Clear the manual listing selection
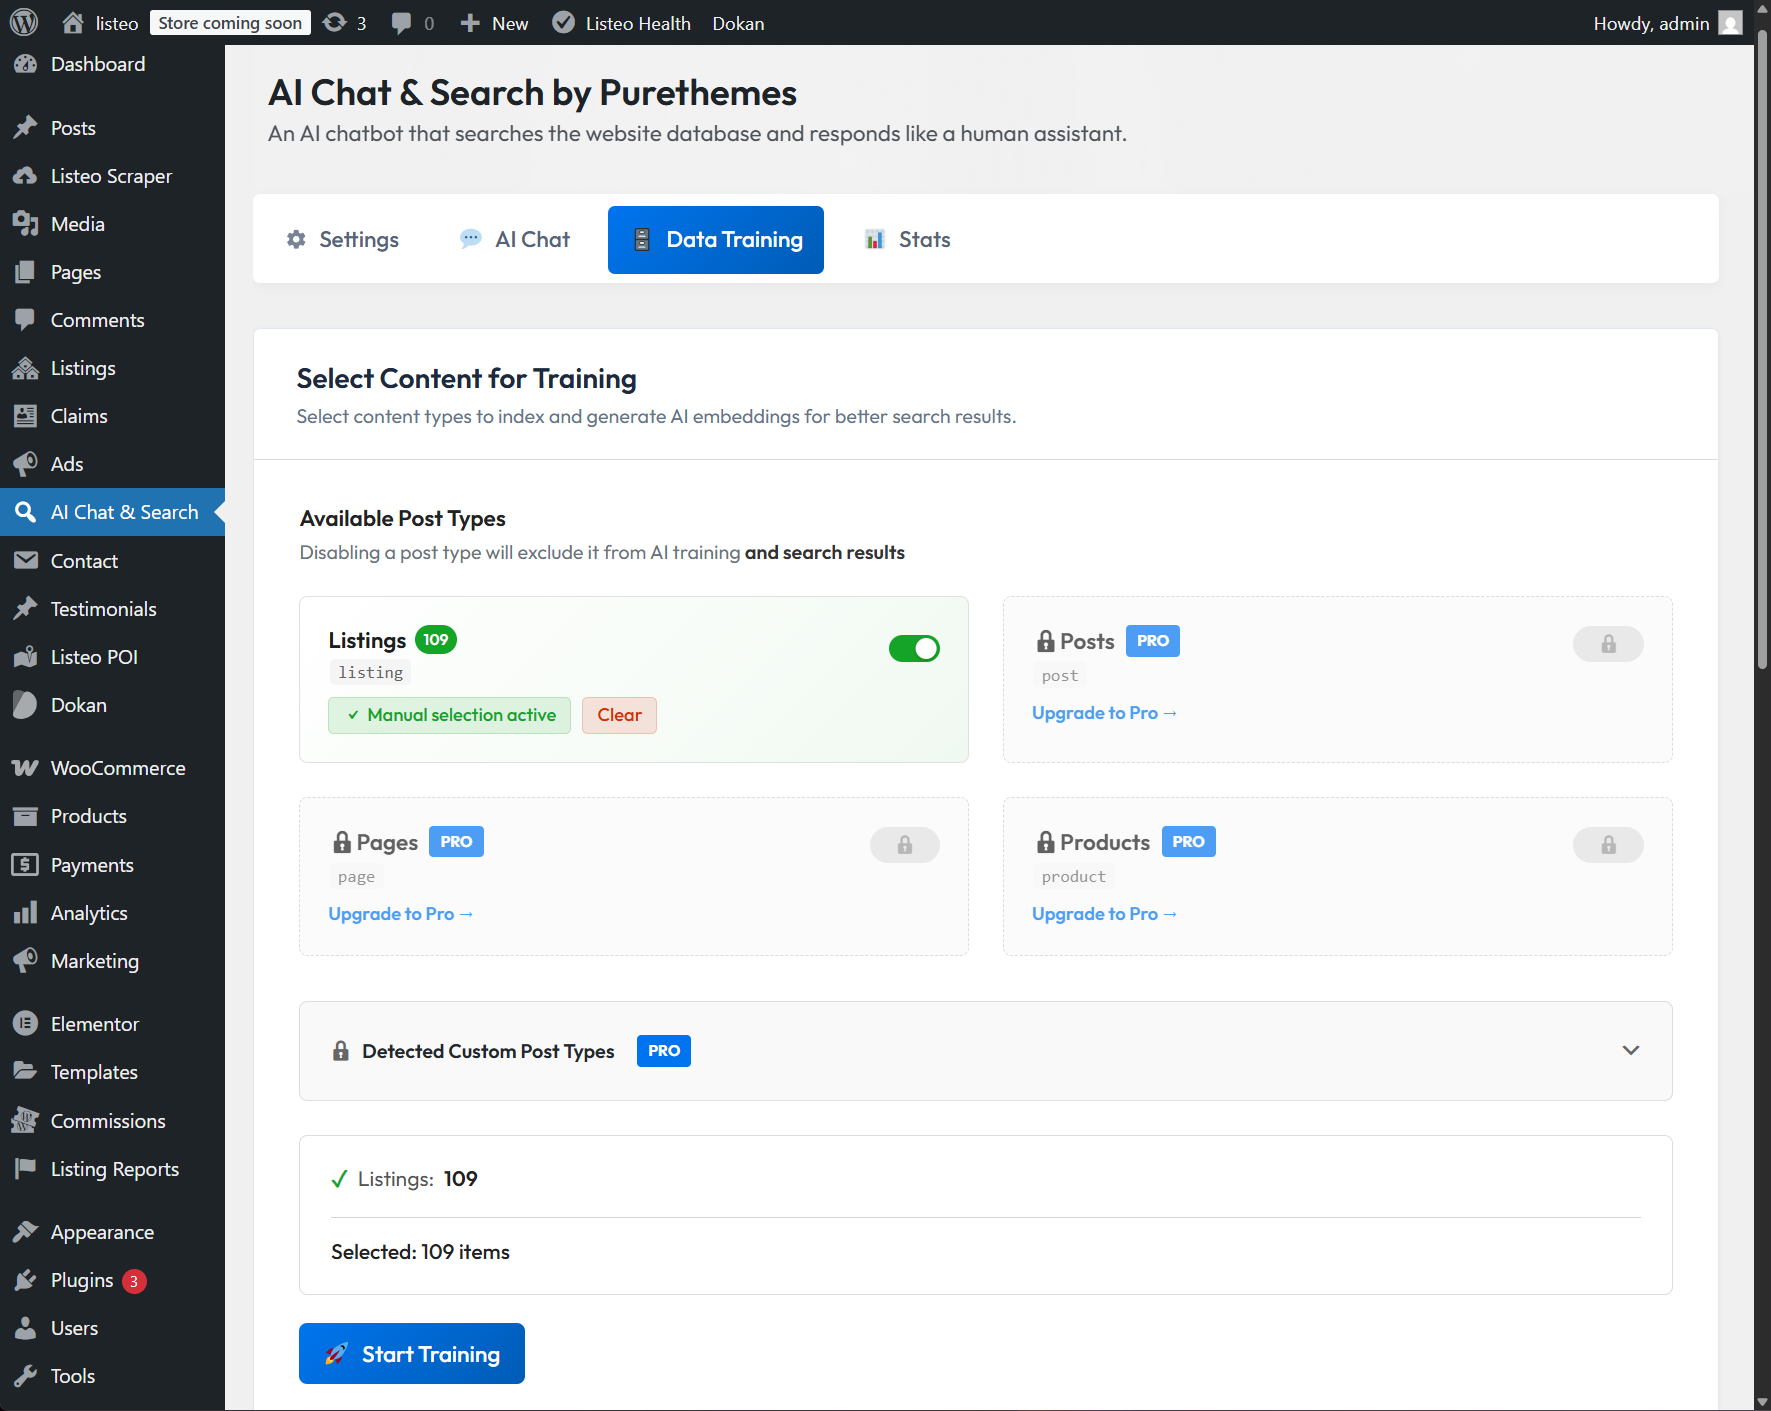The height and width of the screenshot is (1411, 1771). click(619, 715)
